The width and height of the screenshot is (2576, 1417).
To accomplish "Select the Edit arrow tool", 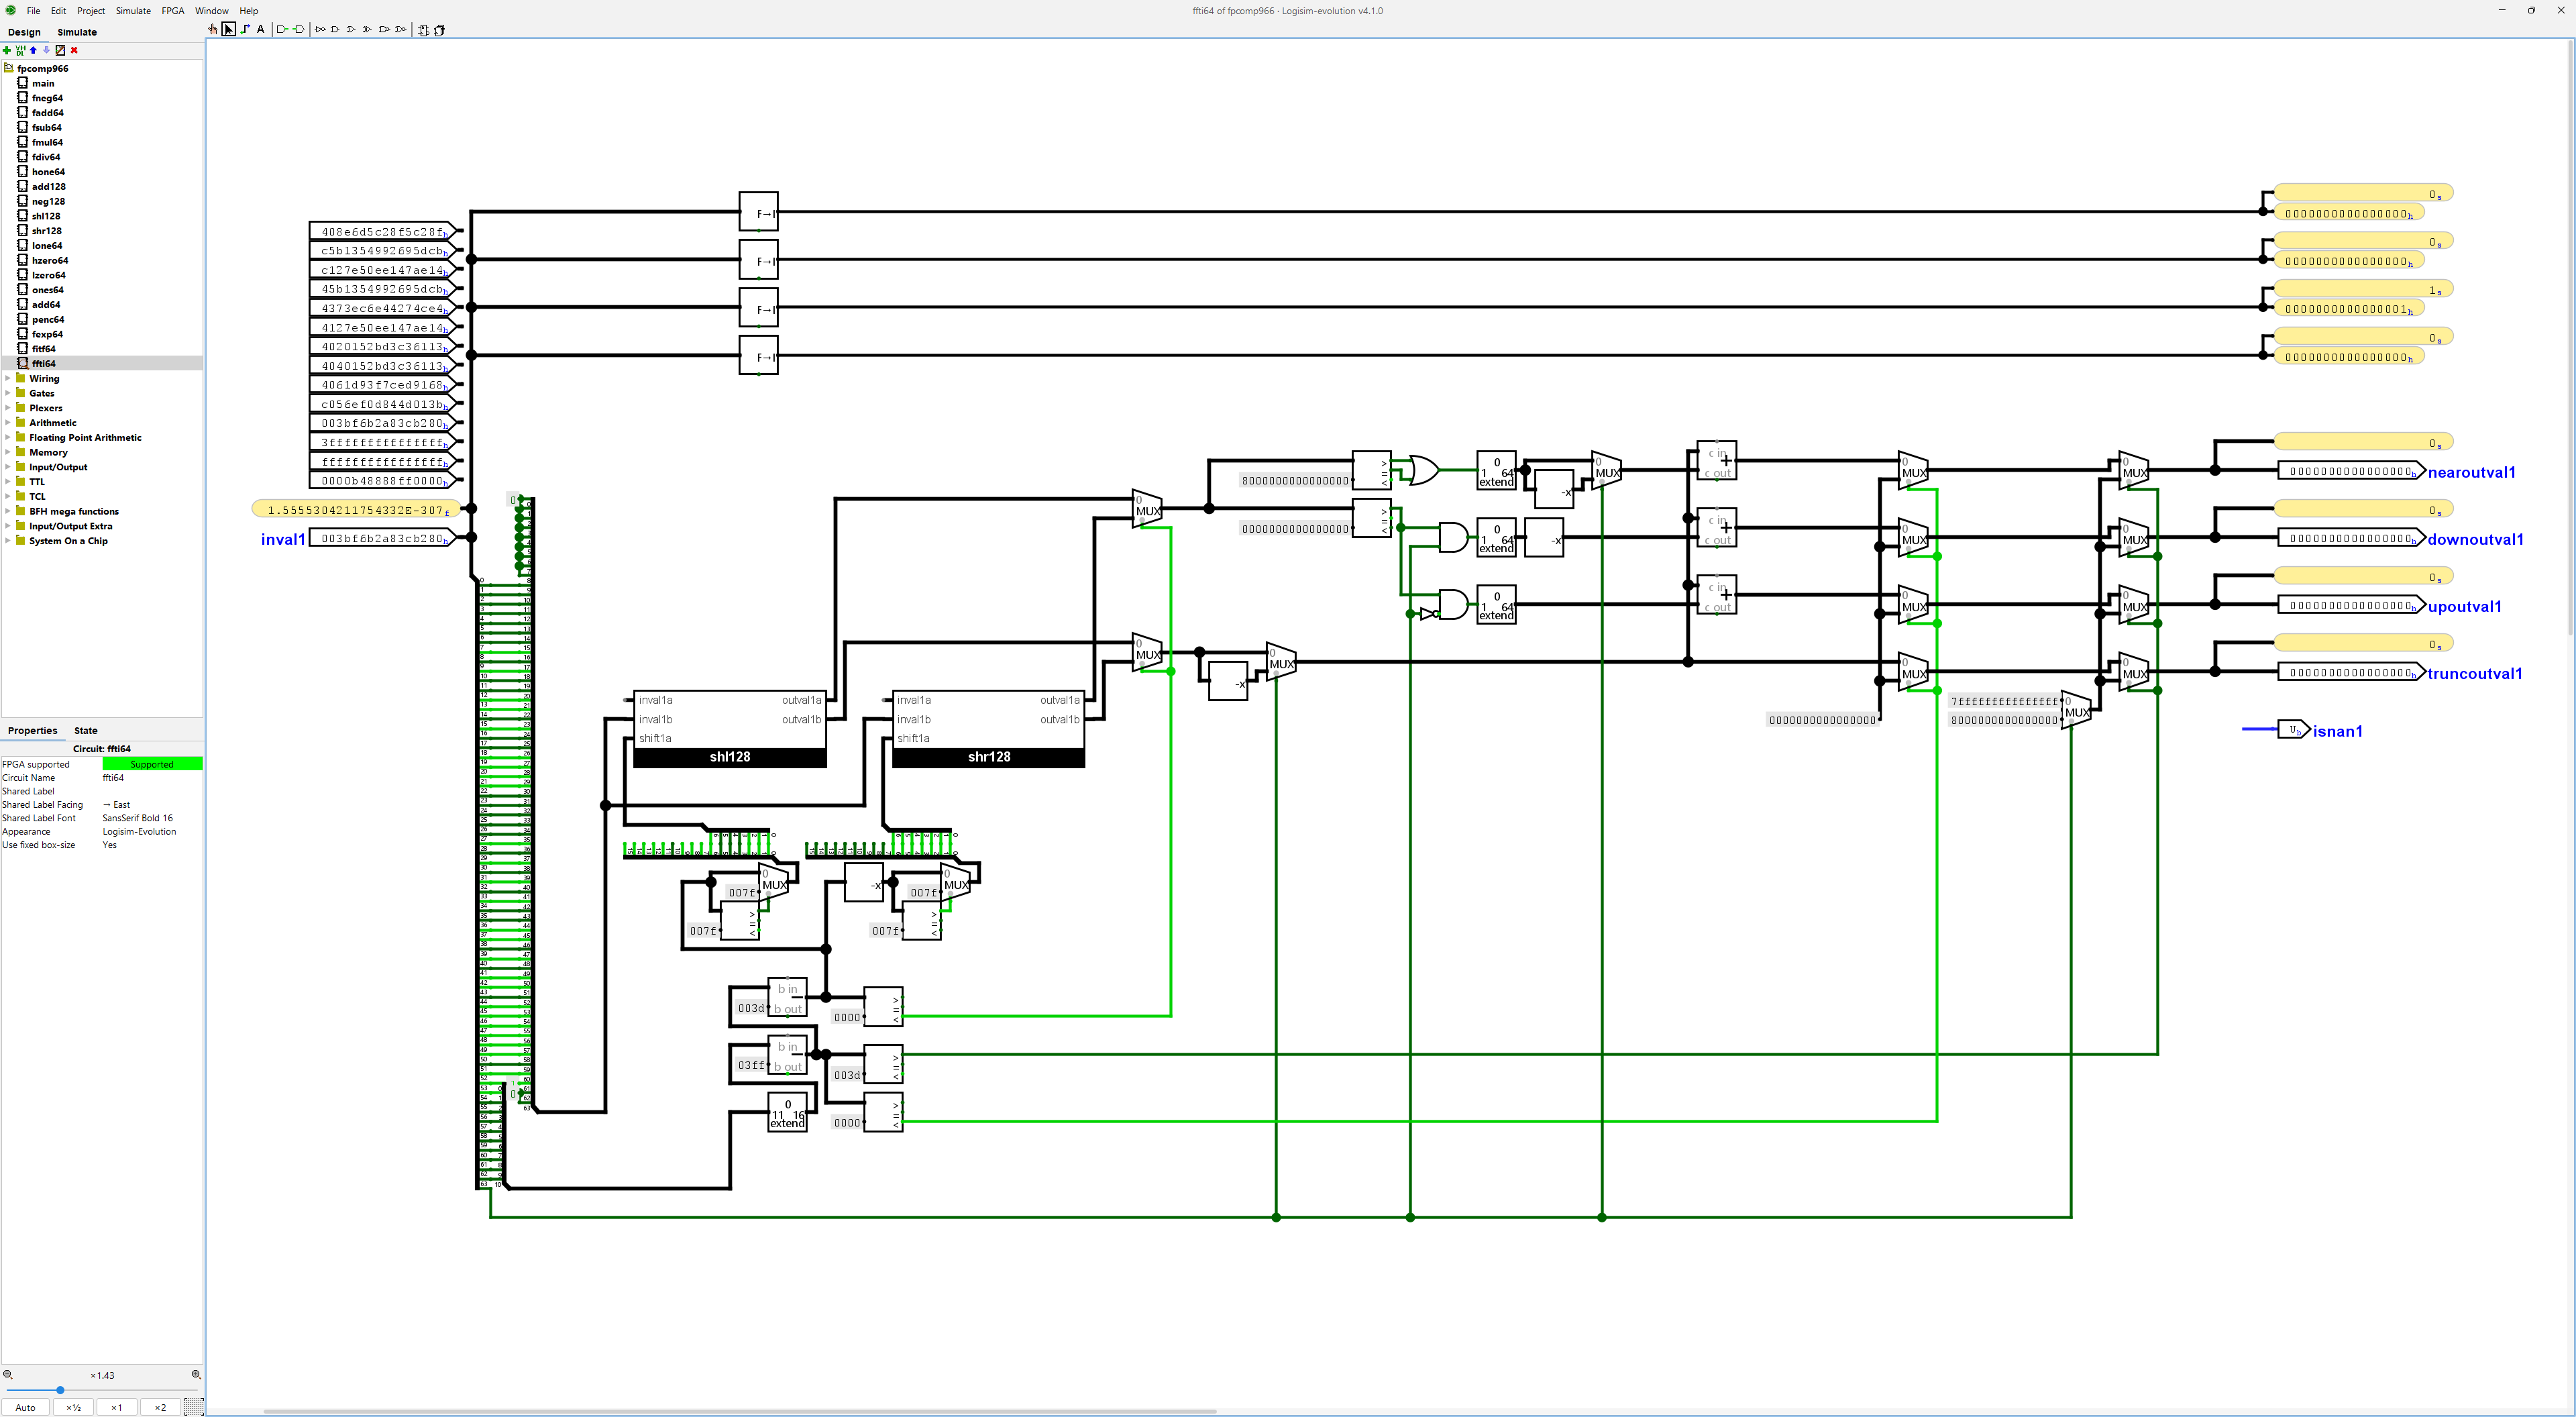I will coord(229,29).
